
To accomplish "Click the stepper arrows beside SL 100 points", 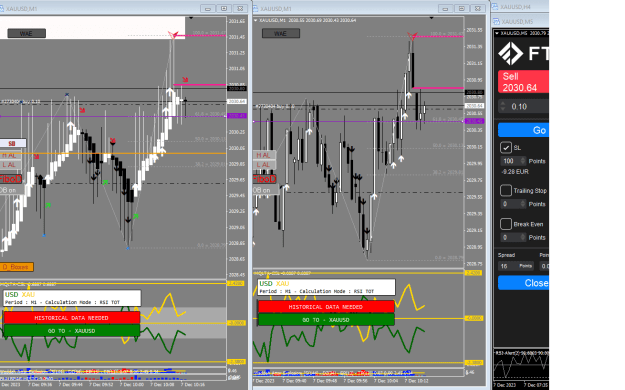I will tap(523, 161).
